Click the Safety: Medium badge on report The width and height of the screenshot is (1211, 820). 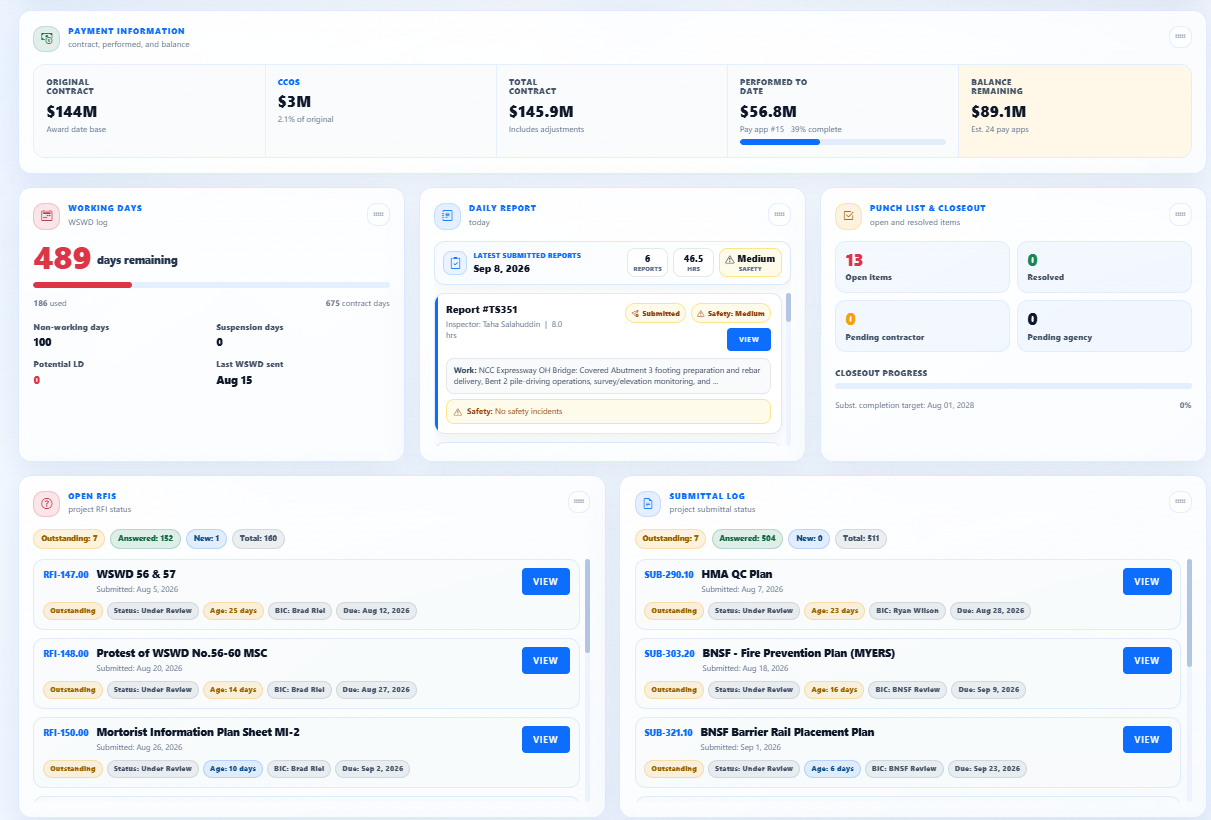pos(731,313)
